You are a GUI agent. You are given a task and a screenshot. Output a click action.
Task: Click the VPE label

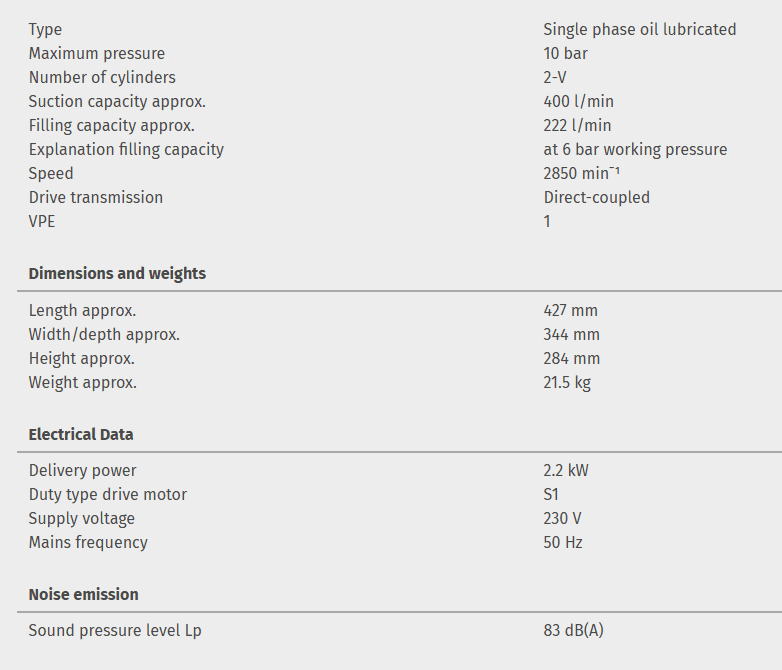[x=42, y=221]
